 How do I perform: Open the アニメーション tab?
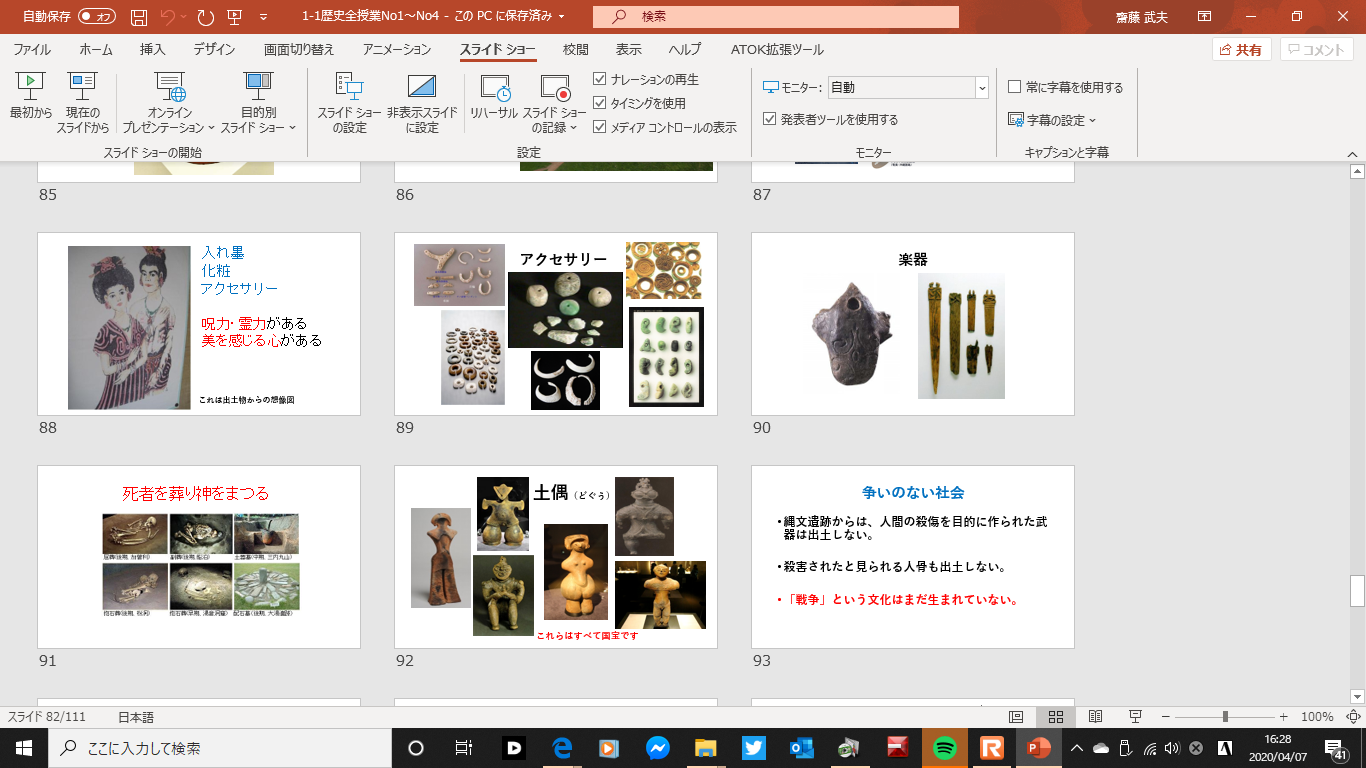pos(397,50)
